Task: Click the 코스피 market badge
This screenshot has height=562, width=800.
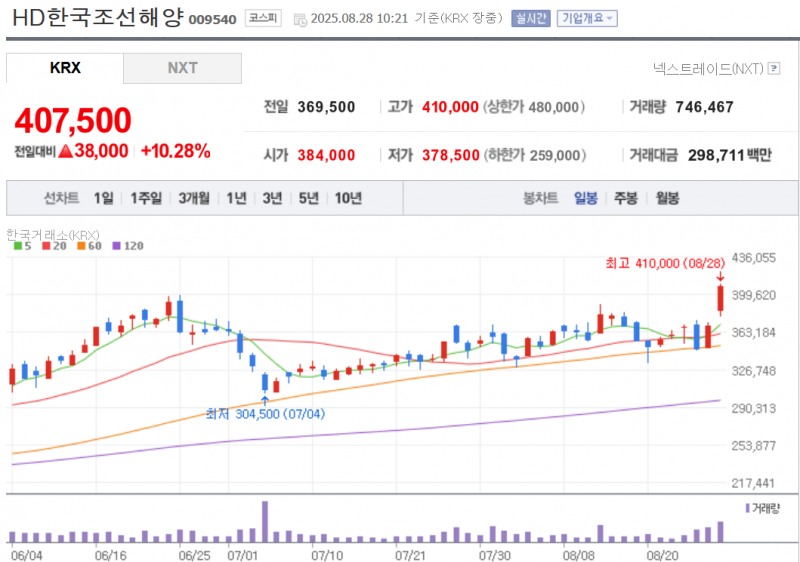Action: (264, 18)
